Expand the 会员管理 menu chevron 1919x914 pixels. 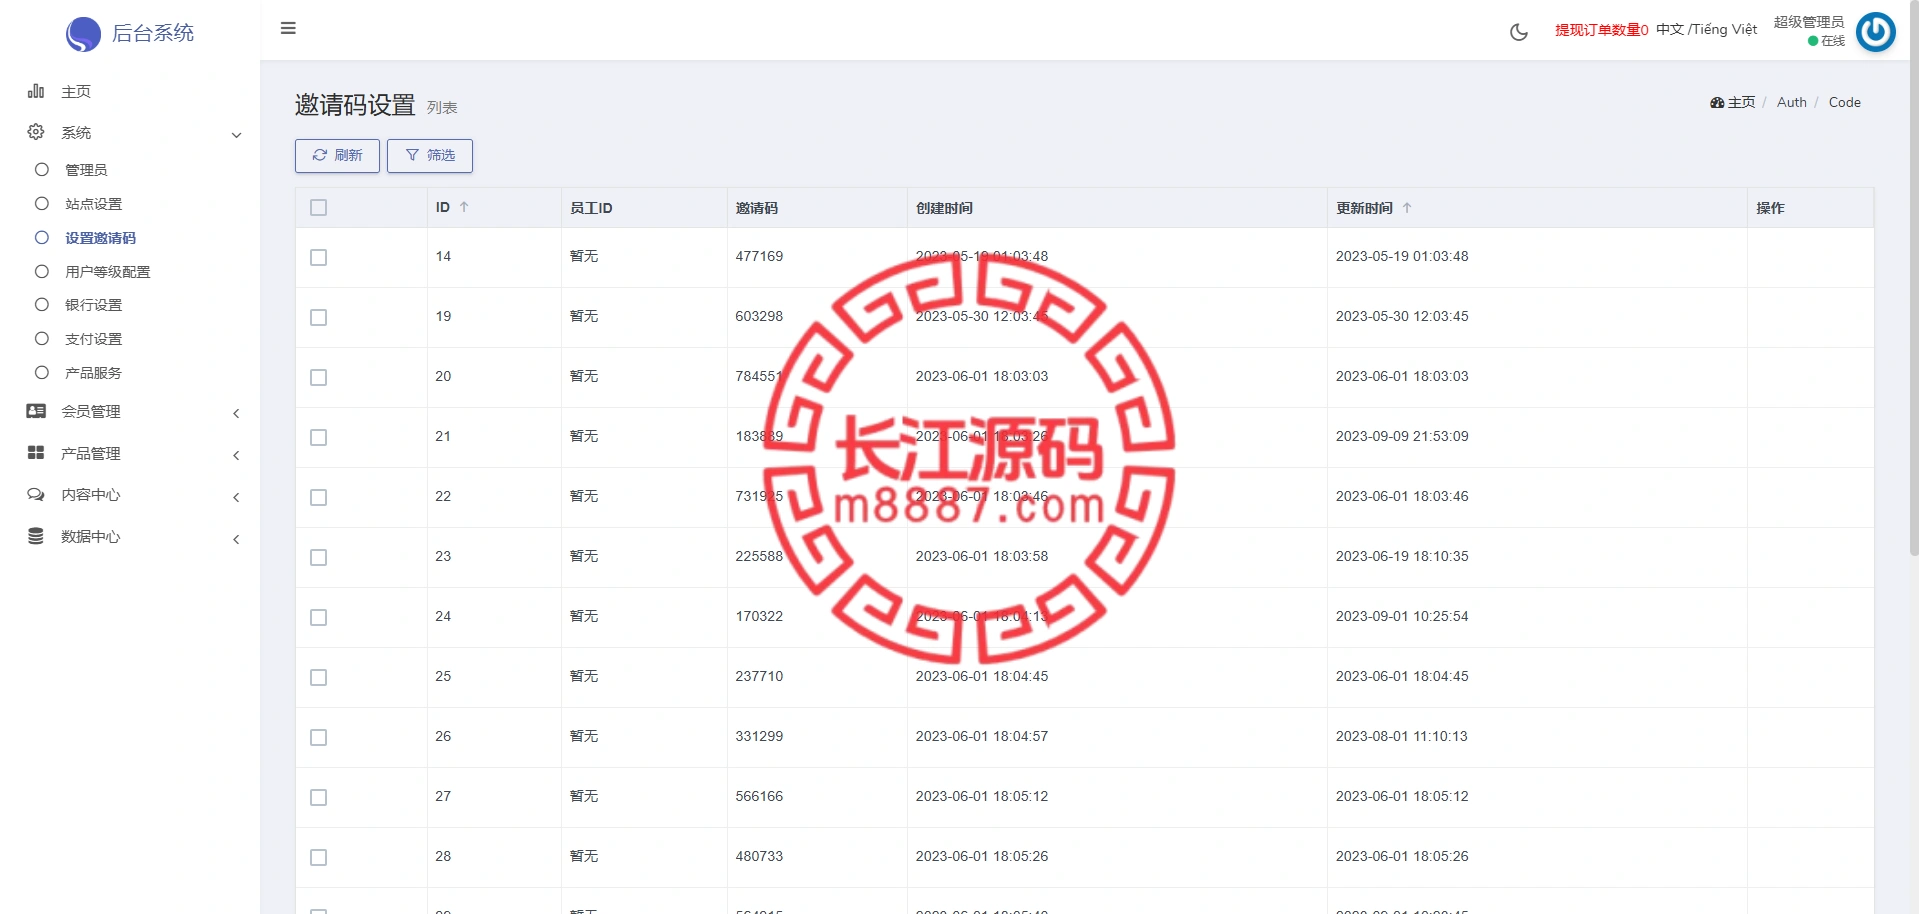tap(237, 413)
